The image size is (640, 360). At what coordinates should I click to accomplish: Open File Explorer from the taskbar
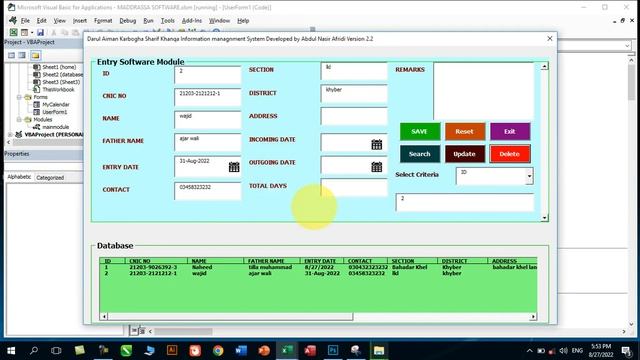tap(379, 350)
